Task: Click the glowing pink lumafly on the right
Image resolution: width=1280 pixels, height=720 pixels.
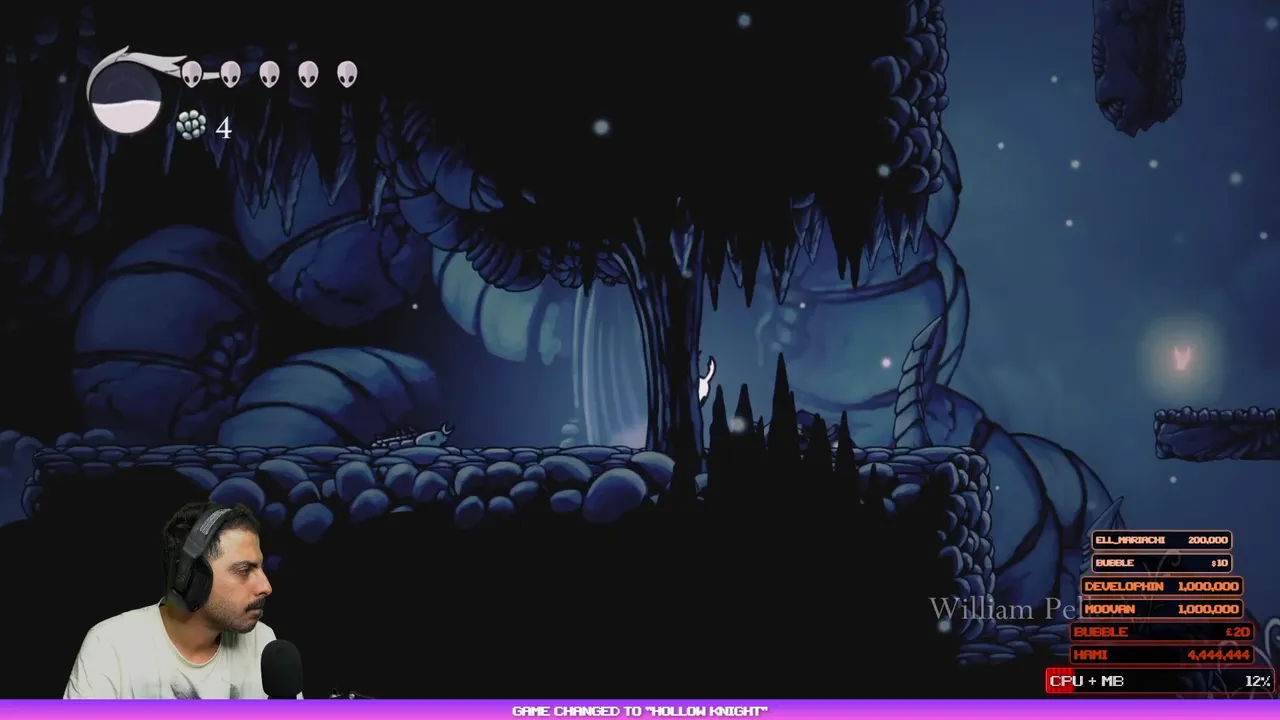Action: [1183, 357]
